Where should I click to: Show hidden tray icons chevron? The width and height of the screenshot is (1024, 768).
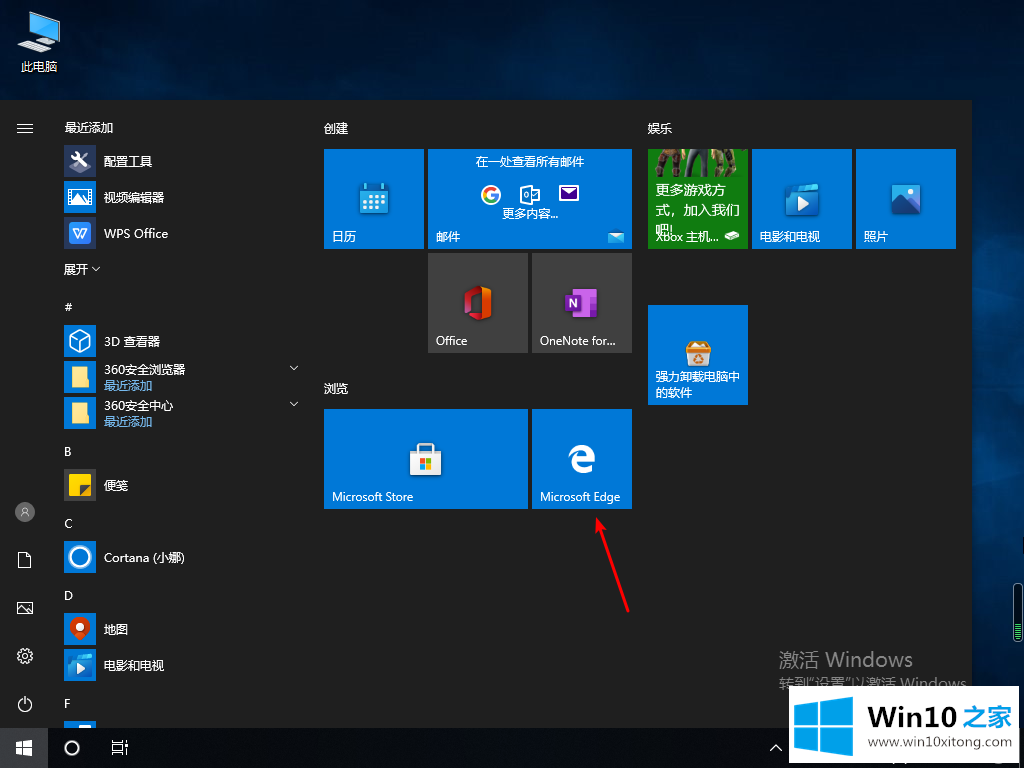coord(775,748)
